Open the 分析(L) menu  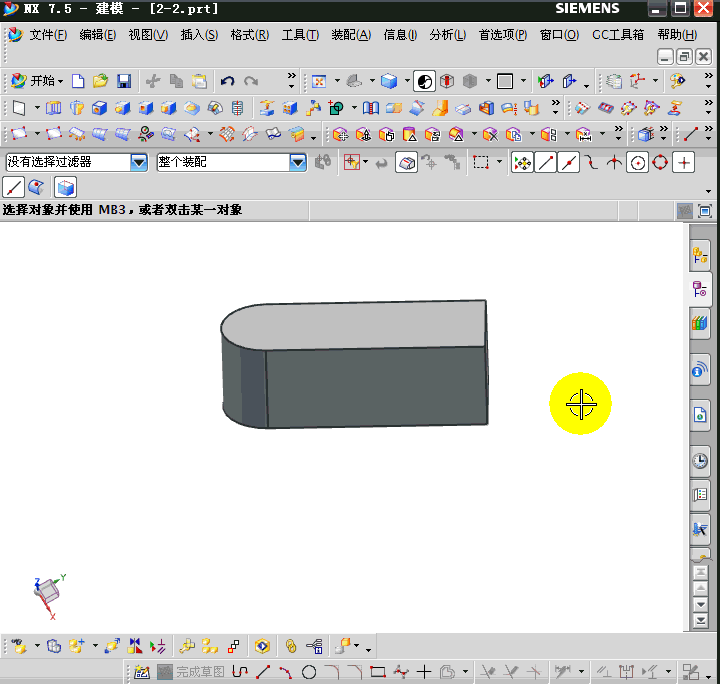coord(447,35)
